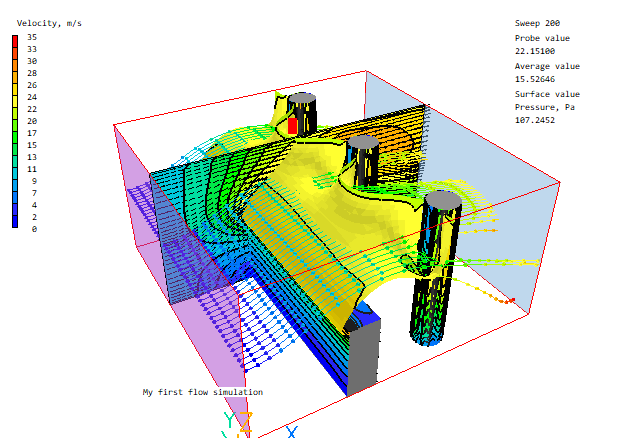The image size is (640, 438).
Task: Pick the dark blue band of velocity legend
Action: coord(15,221)
